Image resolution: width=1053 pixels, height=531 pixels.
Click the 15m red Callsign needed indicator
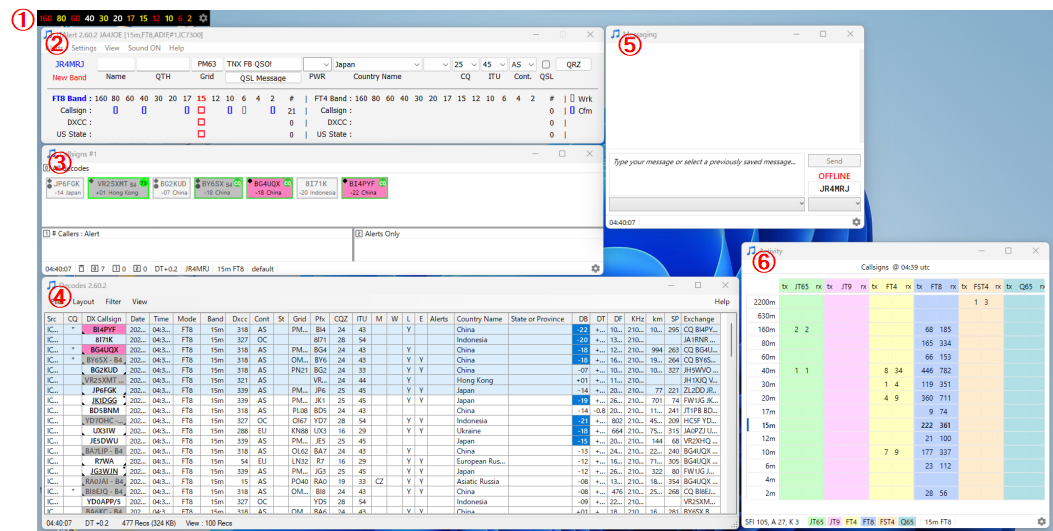(x=200, y=110)
